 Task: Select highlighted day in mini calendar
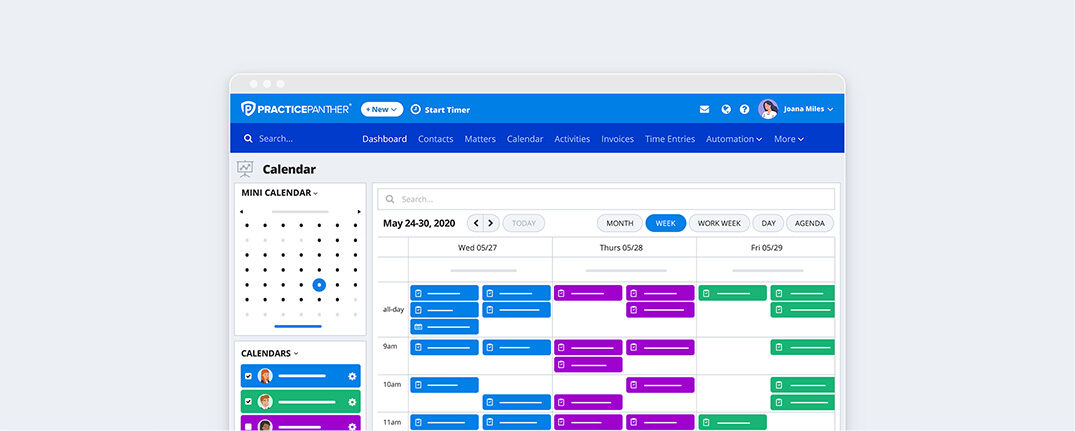pyautogui.click(x=319, y=285)
